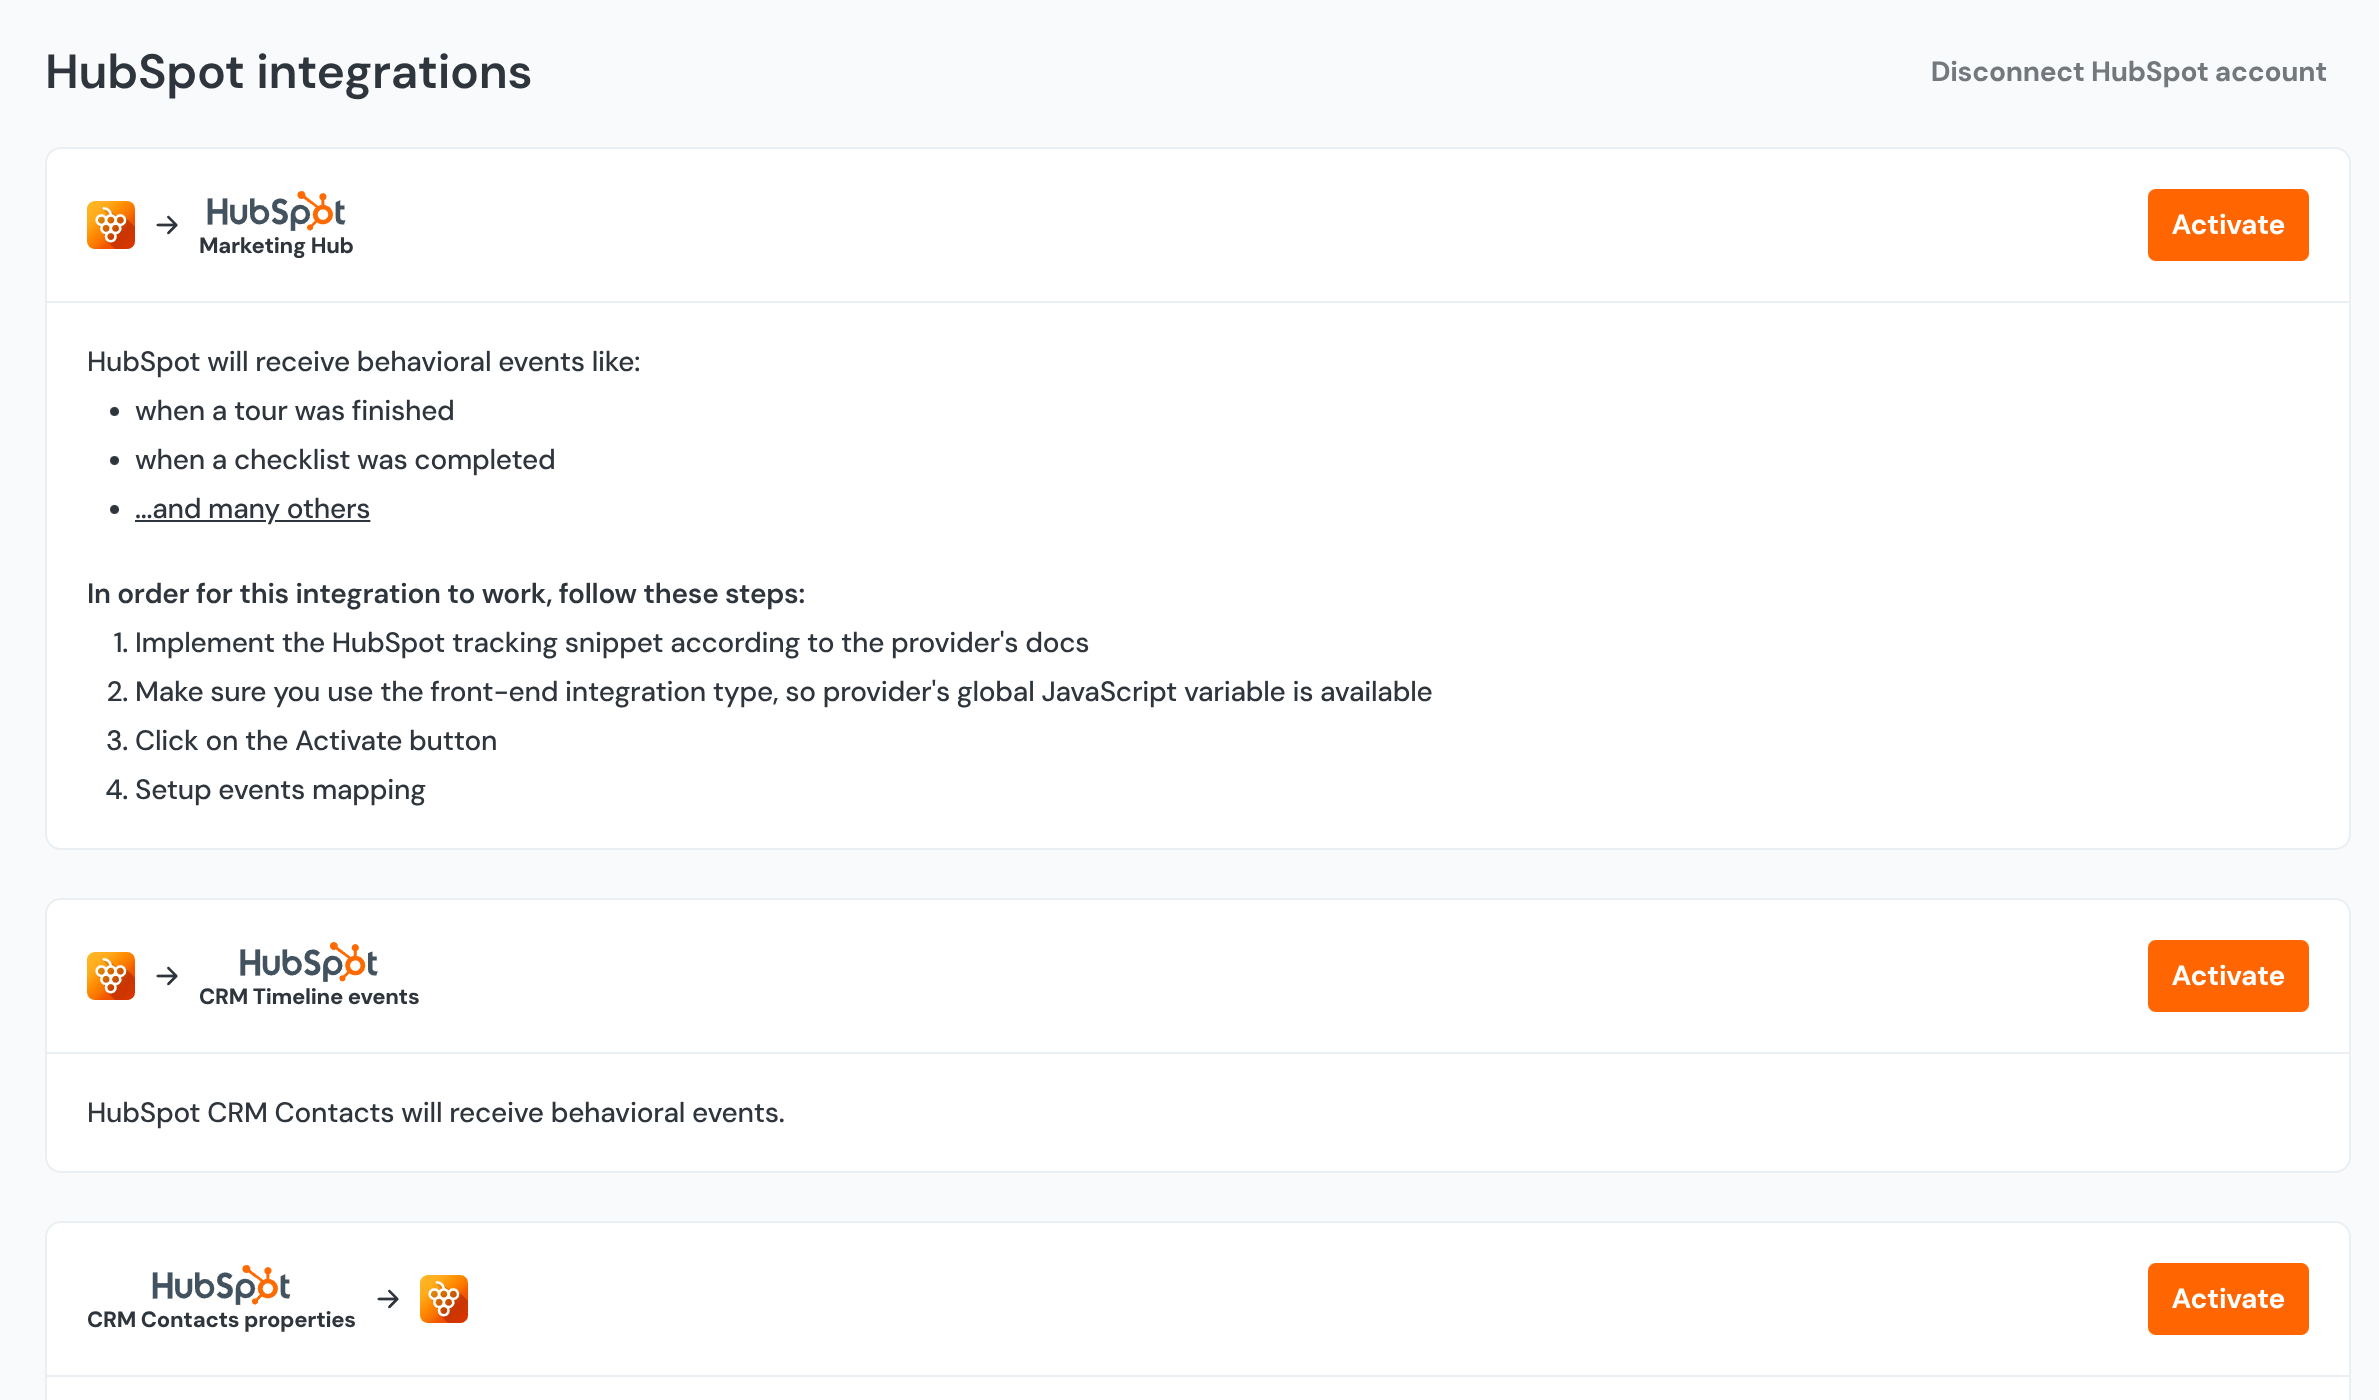Click 'Implement the HubSpot tracking snippet' step
2379x1400 pixels.
(611, 643)
